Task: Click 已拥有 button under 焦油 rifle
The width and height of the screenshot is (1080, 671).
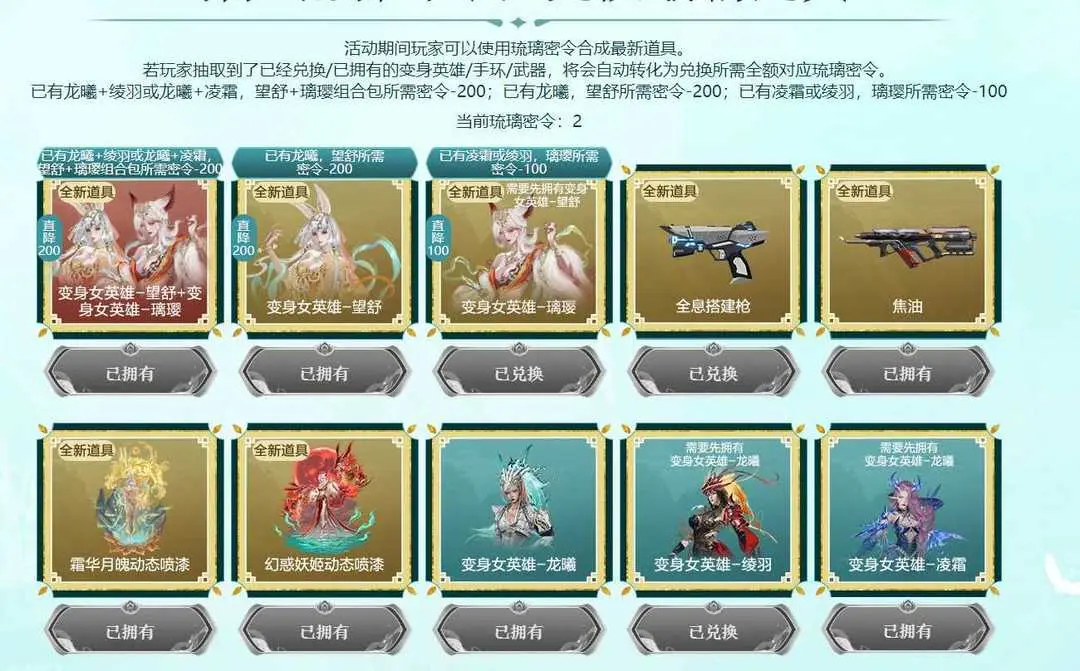Action: (x=907, y=373)
